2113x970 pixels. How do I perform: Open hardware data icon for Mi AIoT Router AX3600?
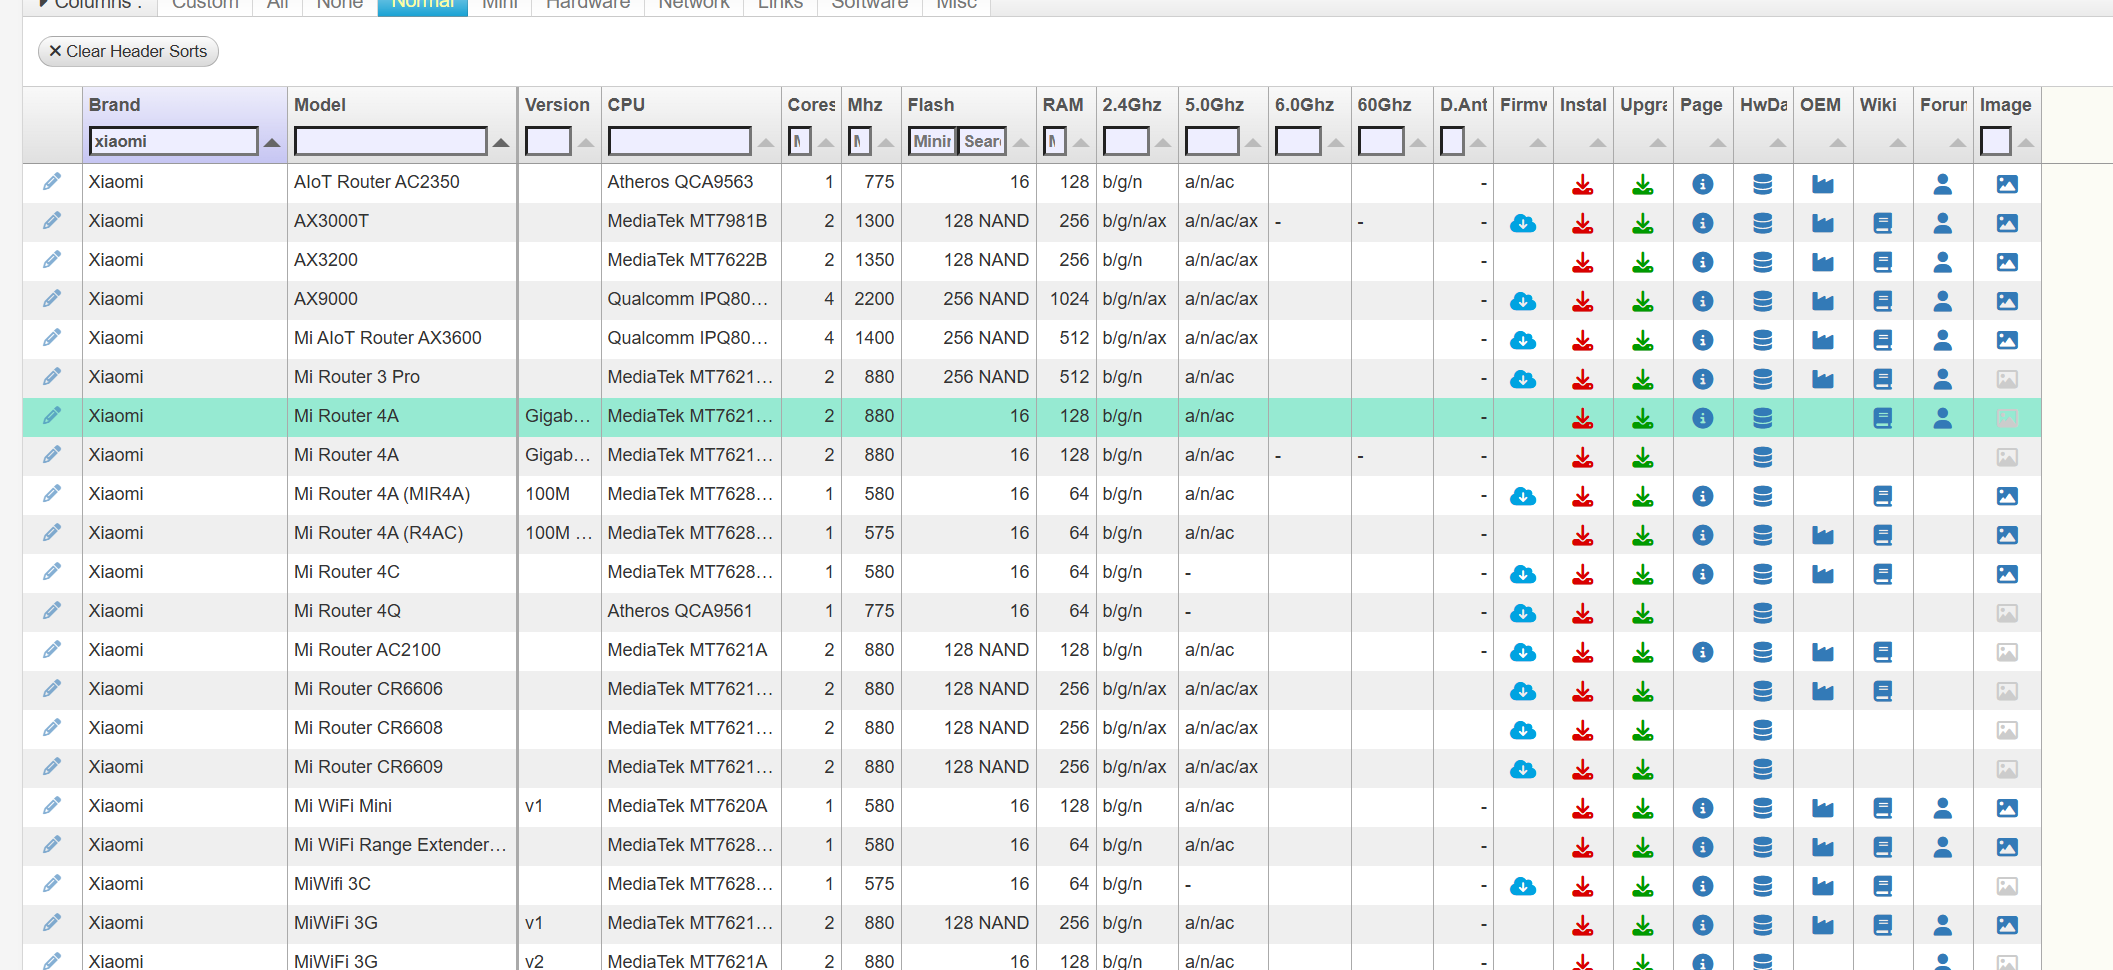click(x=1763, y=340)
